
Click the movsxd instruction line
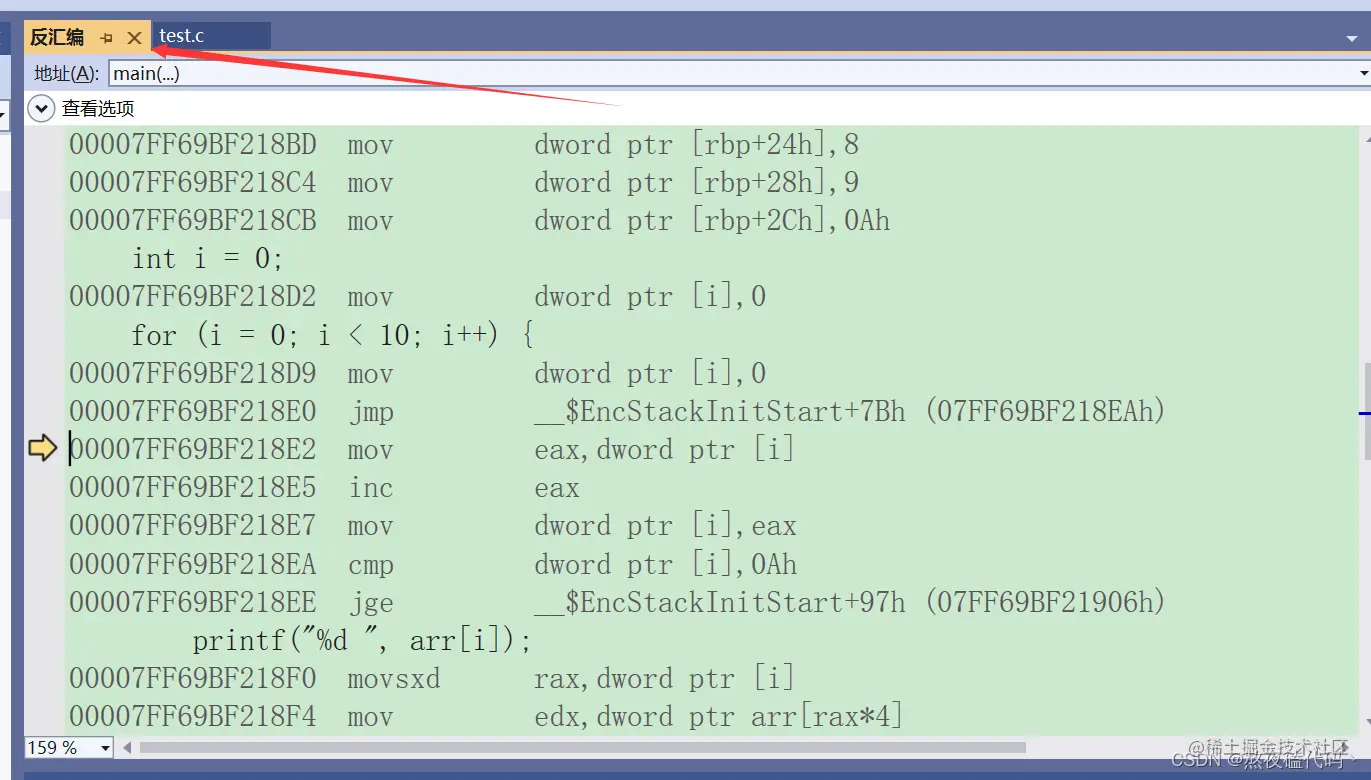431,679
